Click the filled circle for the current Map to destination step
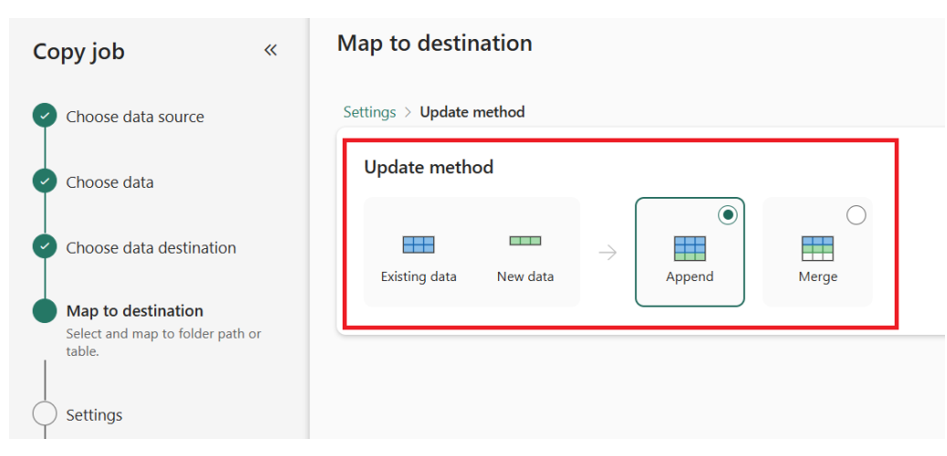Screen dimensions: 947x456 coord(45,311)
